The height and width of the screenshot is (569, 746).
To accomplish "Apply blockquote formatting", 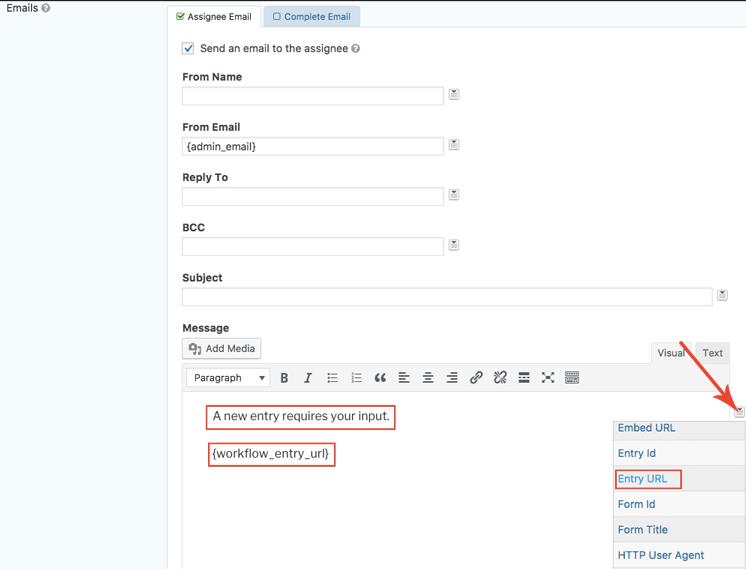I will pyautogui.click(x=380, y=378).
